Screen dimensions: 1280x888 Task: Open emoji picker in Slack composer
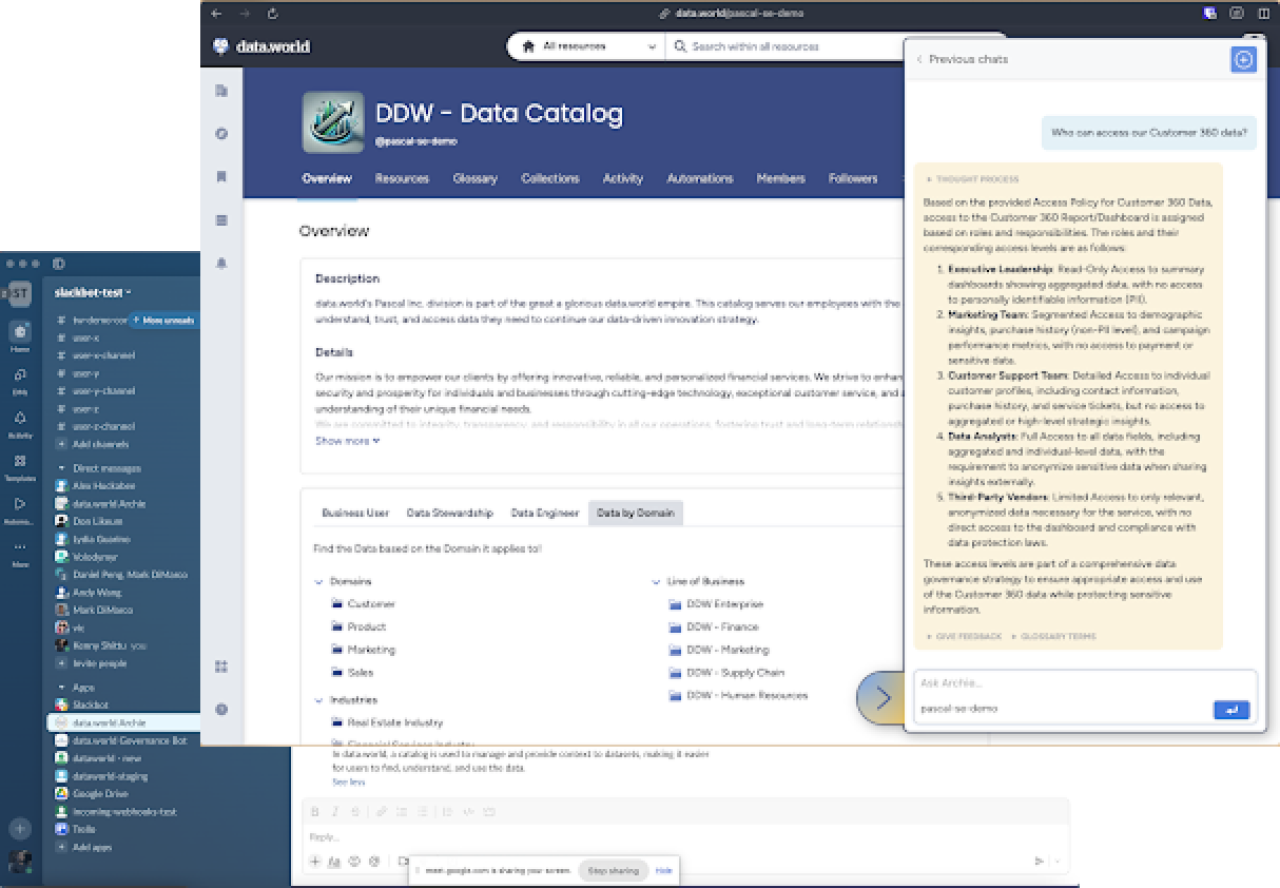point(354,861)
